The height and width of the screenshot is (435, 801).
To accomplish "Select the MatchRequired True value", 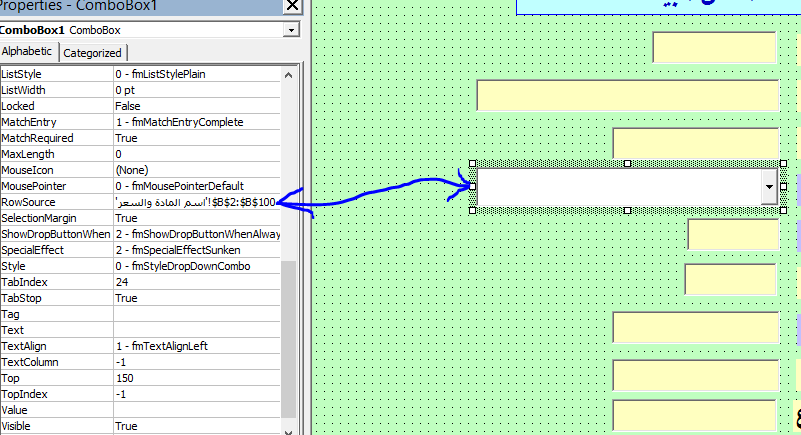I will (x=196, y=138).
